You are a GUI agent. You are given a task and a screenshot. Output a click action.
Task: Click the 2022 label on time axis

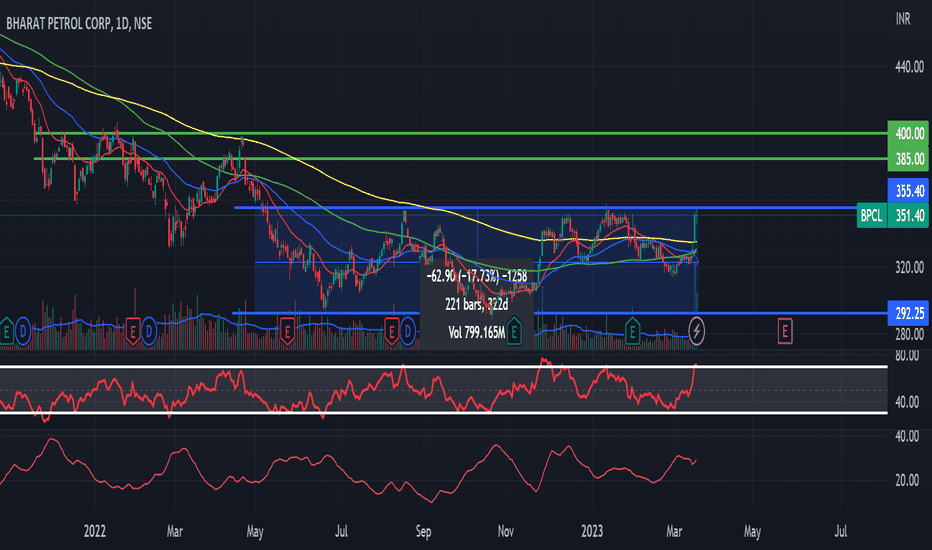(95, 531)
